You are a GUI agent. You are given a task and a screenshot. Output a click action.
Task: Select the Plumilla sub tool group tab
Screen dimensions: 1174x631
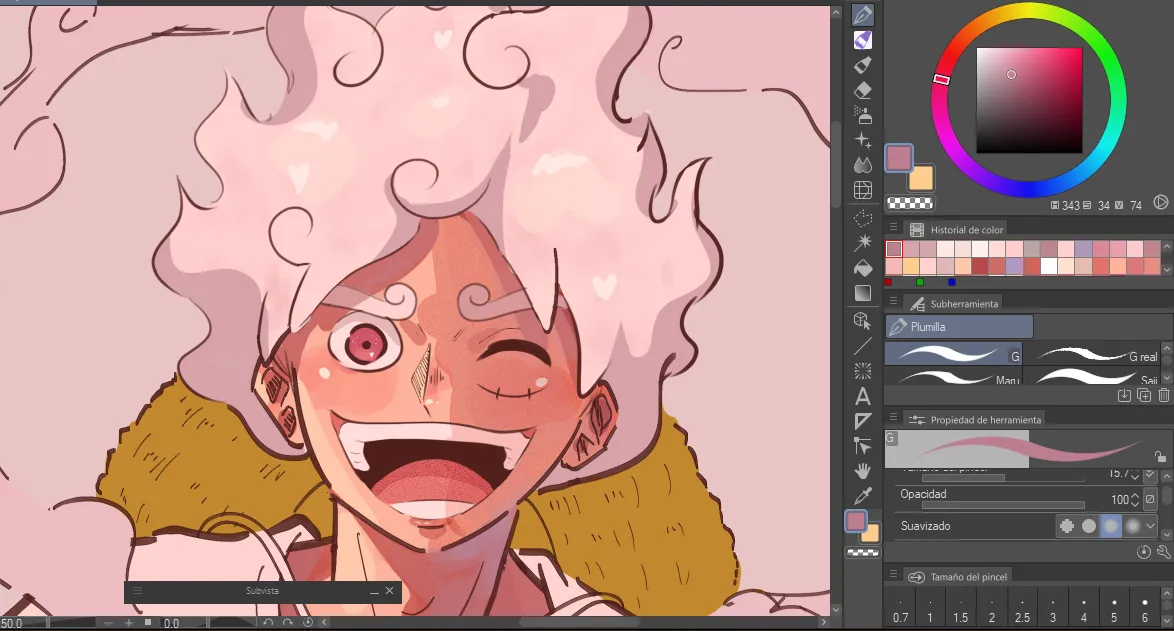(959, 326)
